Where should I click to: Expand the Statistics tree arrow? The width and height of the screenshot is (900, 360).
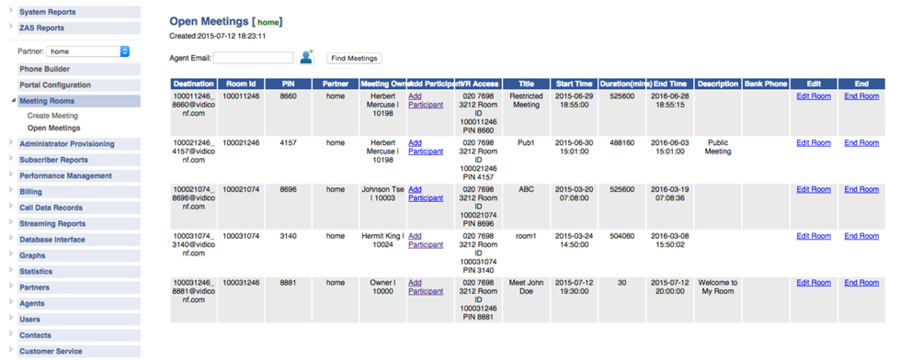pos(11,270)
